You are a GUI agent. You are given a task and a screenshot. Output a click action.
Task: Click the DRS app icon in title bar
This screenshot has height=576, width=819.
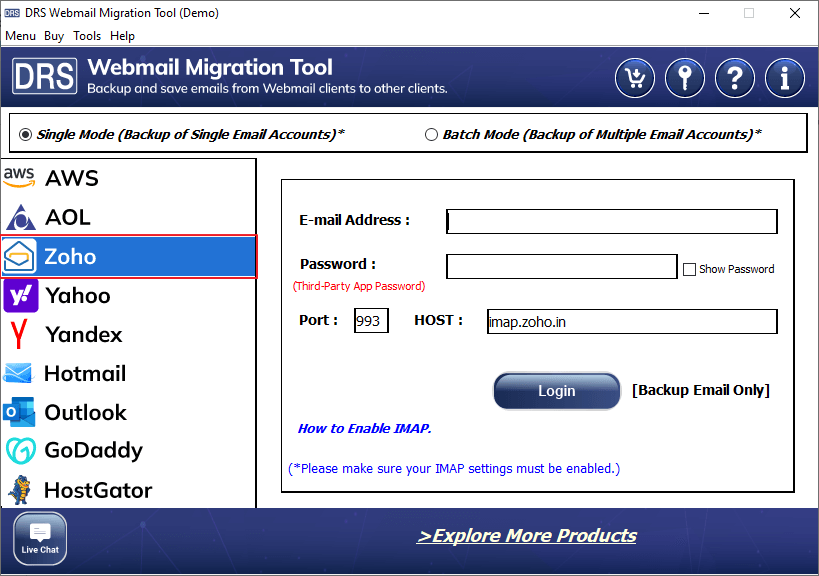[x=12, y=13]
